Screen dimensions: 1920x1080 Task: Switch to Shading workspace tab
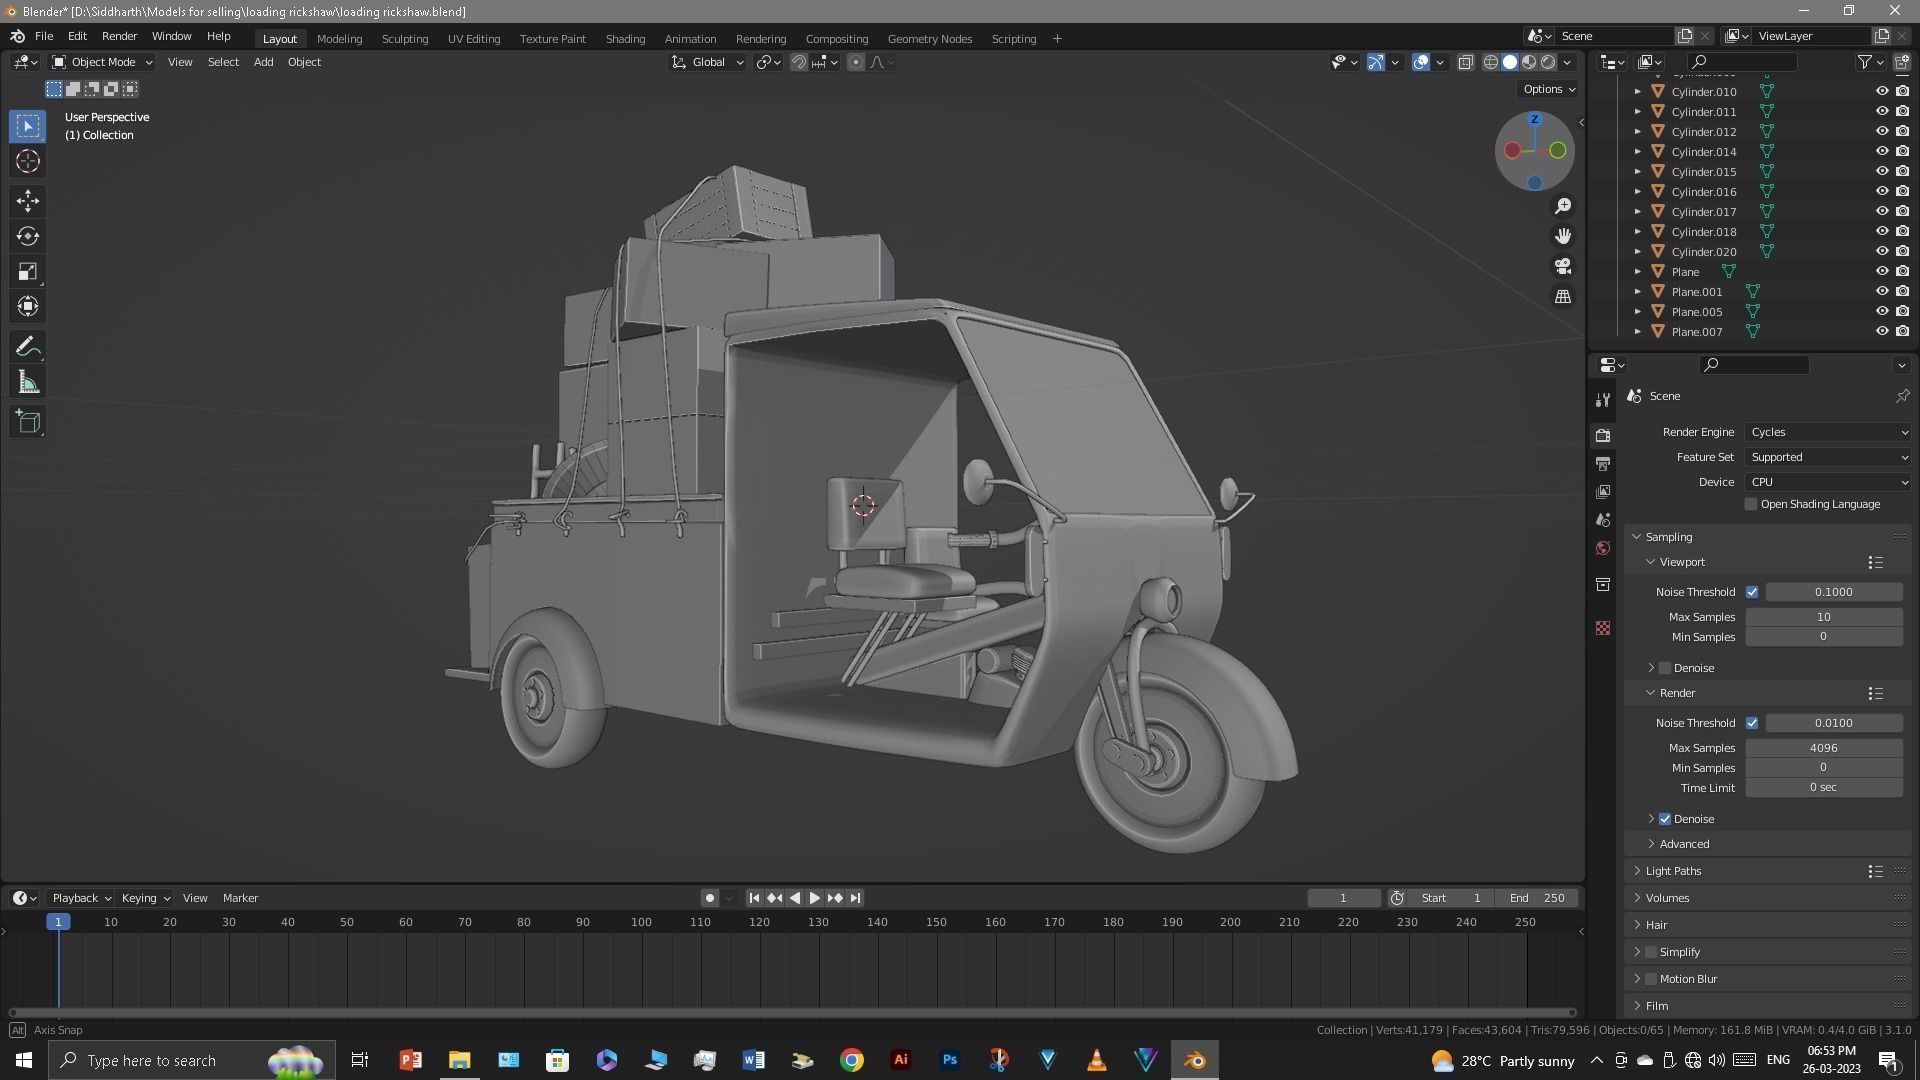625,39
